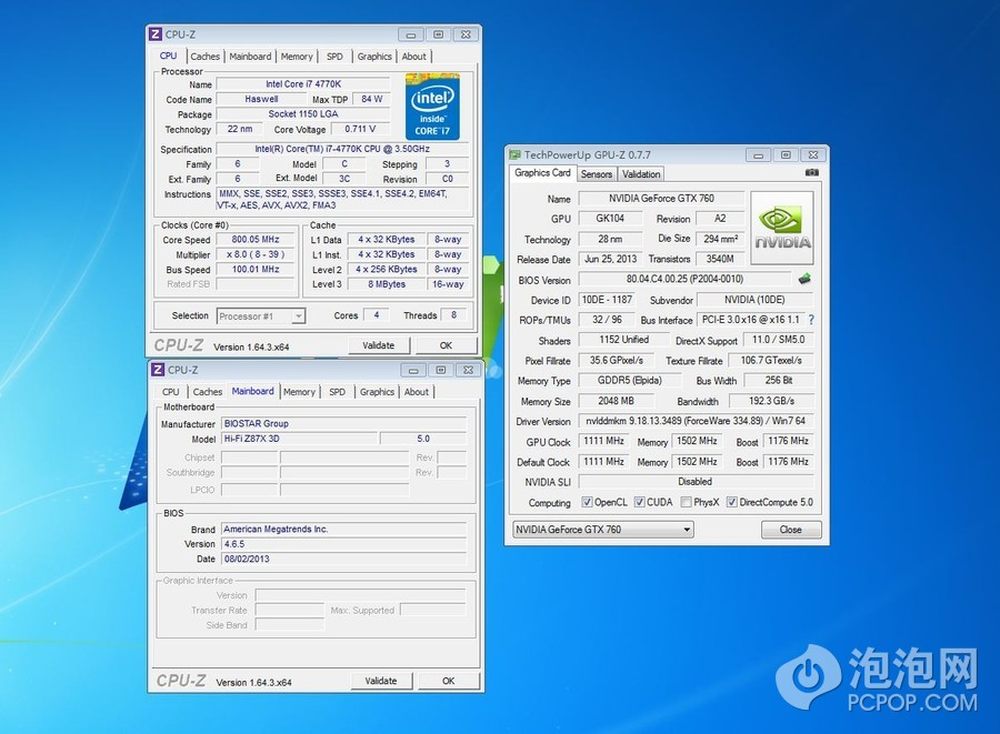This screenshot has width=1000, height=734.
Task: Click the green BIOS save chip icon
Action: (x=805, y=279)
